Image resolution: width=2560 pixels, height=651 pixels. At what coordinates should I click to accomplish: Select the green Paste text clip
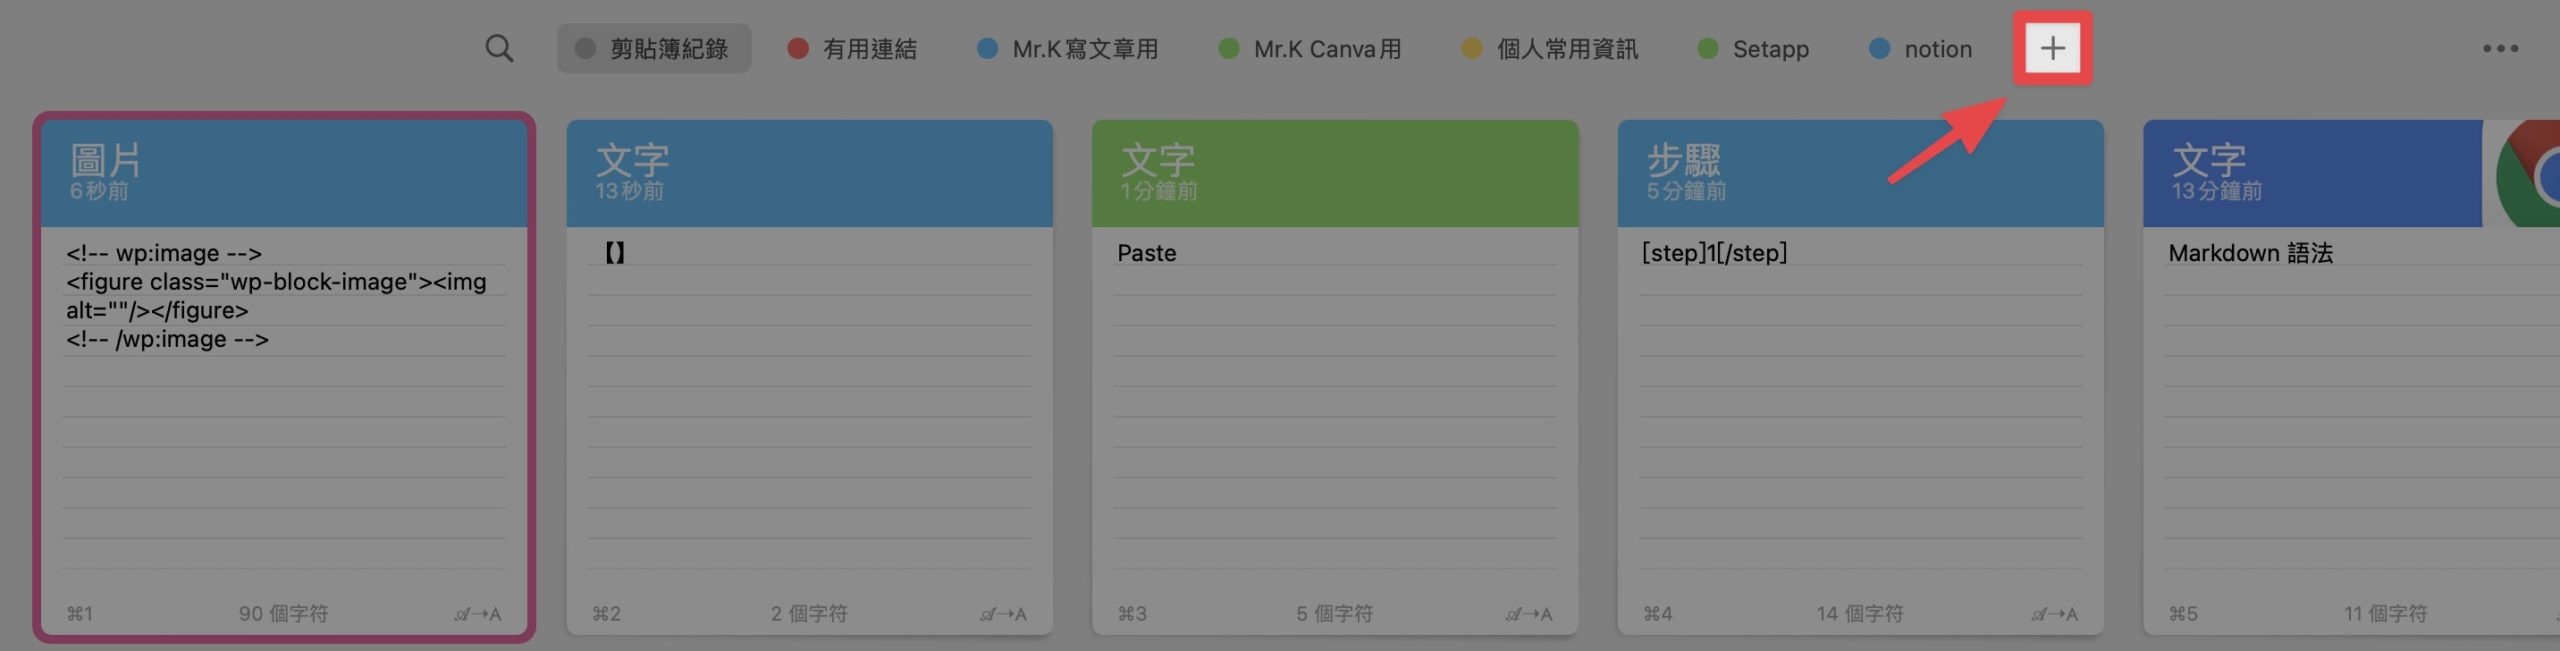coord(1335,377)
